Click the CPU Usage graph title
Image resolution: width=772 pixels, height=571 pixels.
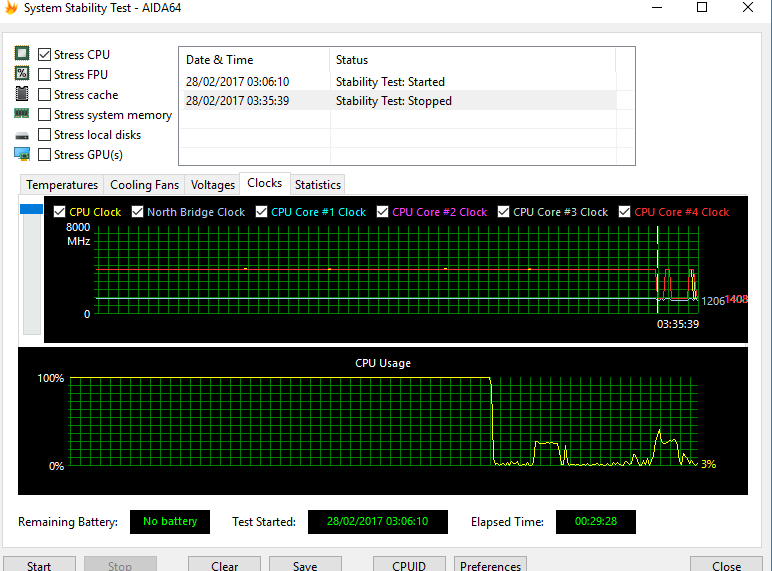coord(383,363)
